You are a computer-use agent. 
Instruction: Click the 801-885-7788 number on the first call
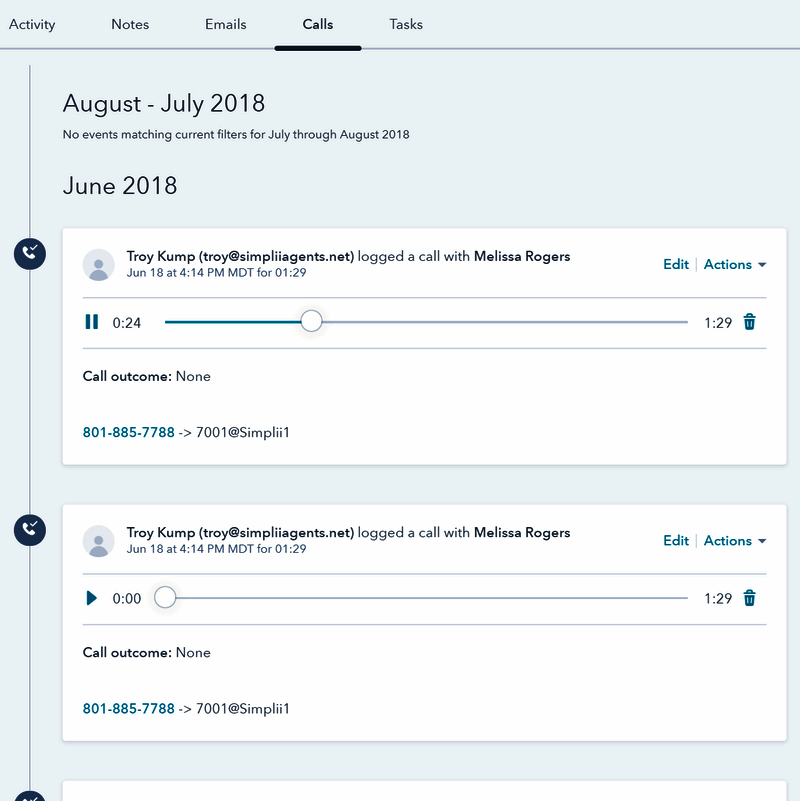pos(128,432)
